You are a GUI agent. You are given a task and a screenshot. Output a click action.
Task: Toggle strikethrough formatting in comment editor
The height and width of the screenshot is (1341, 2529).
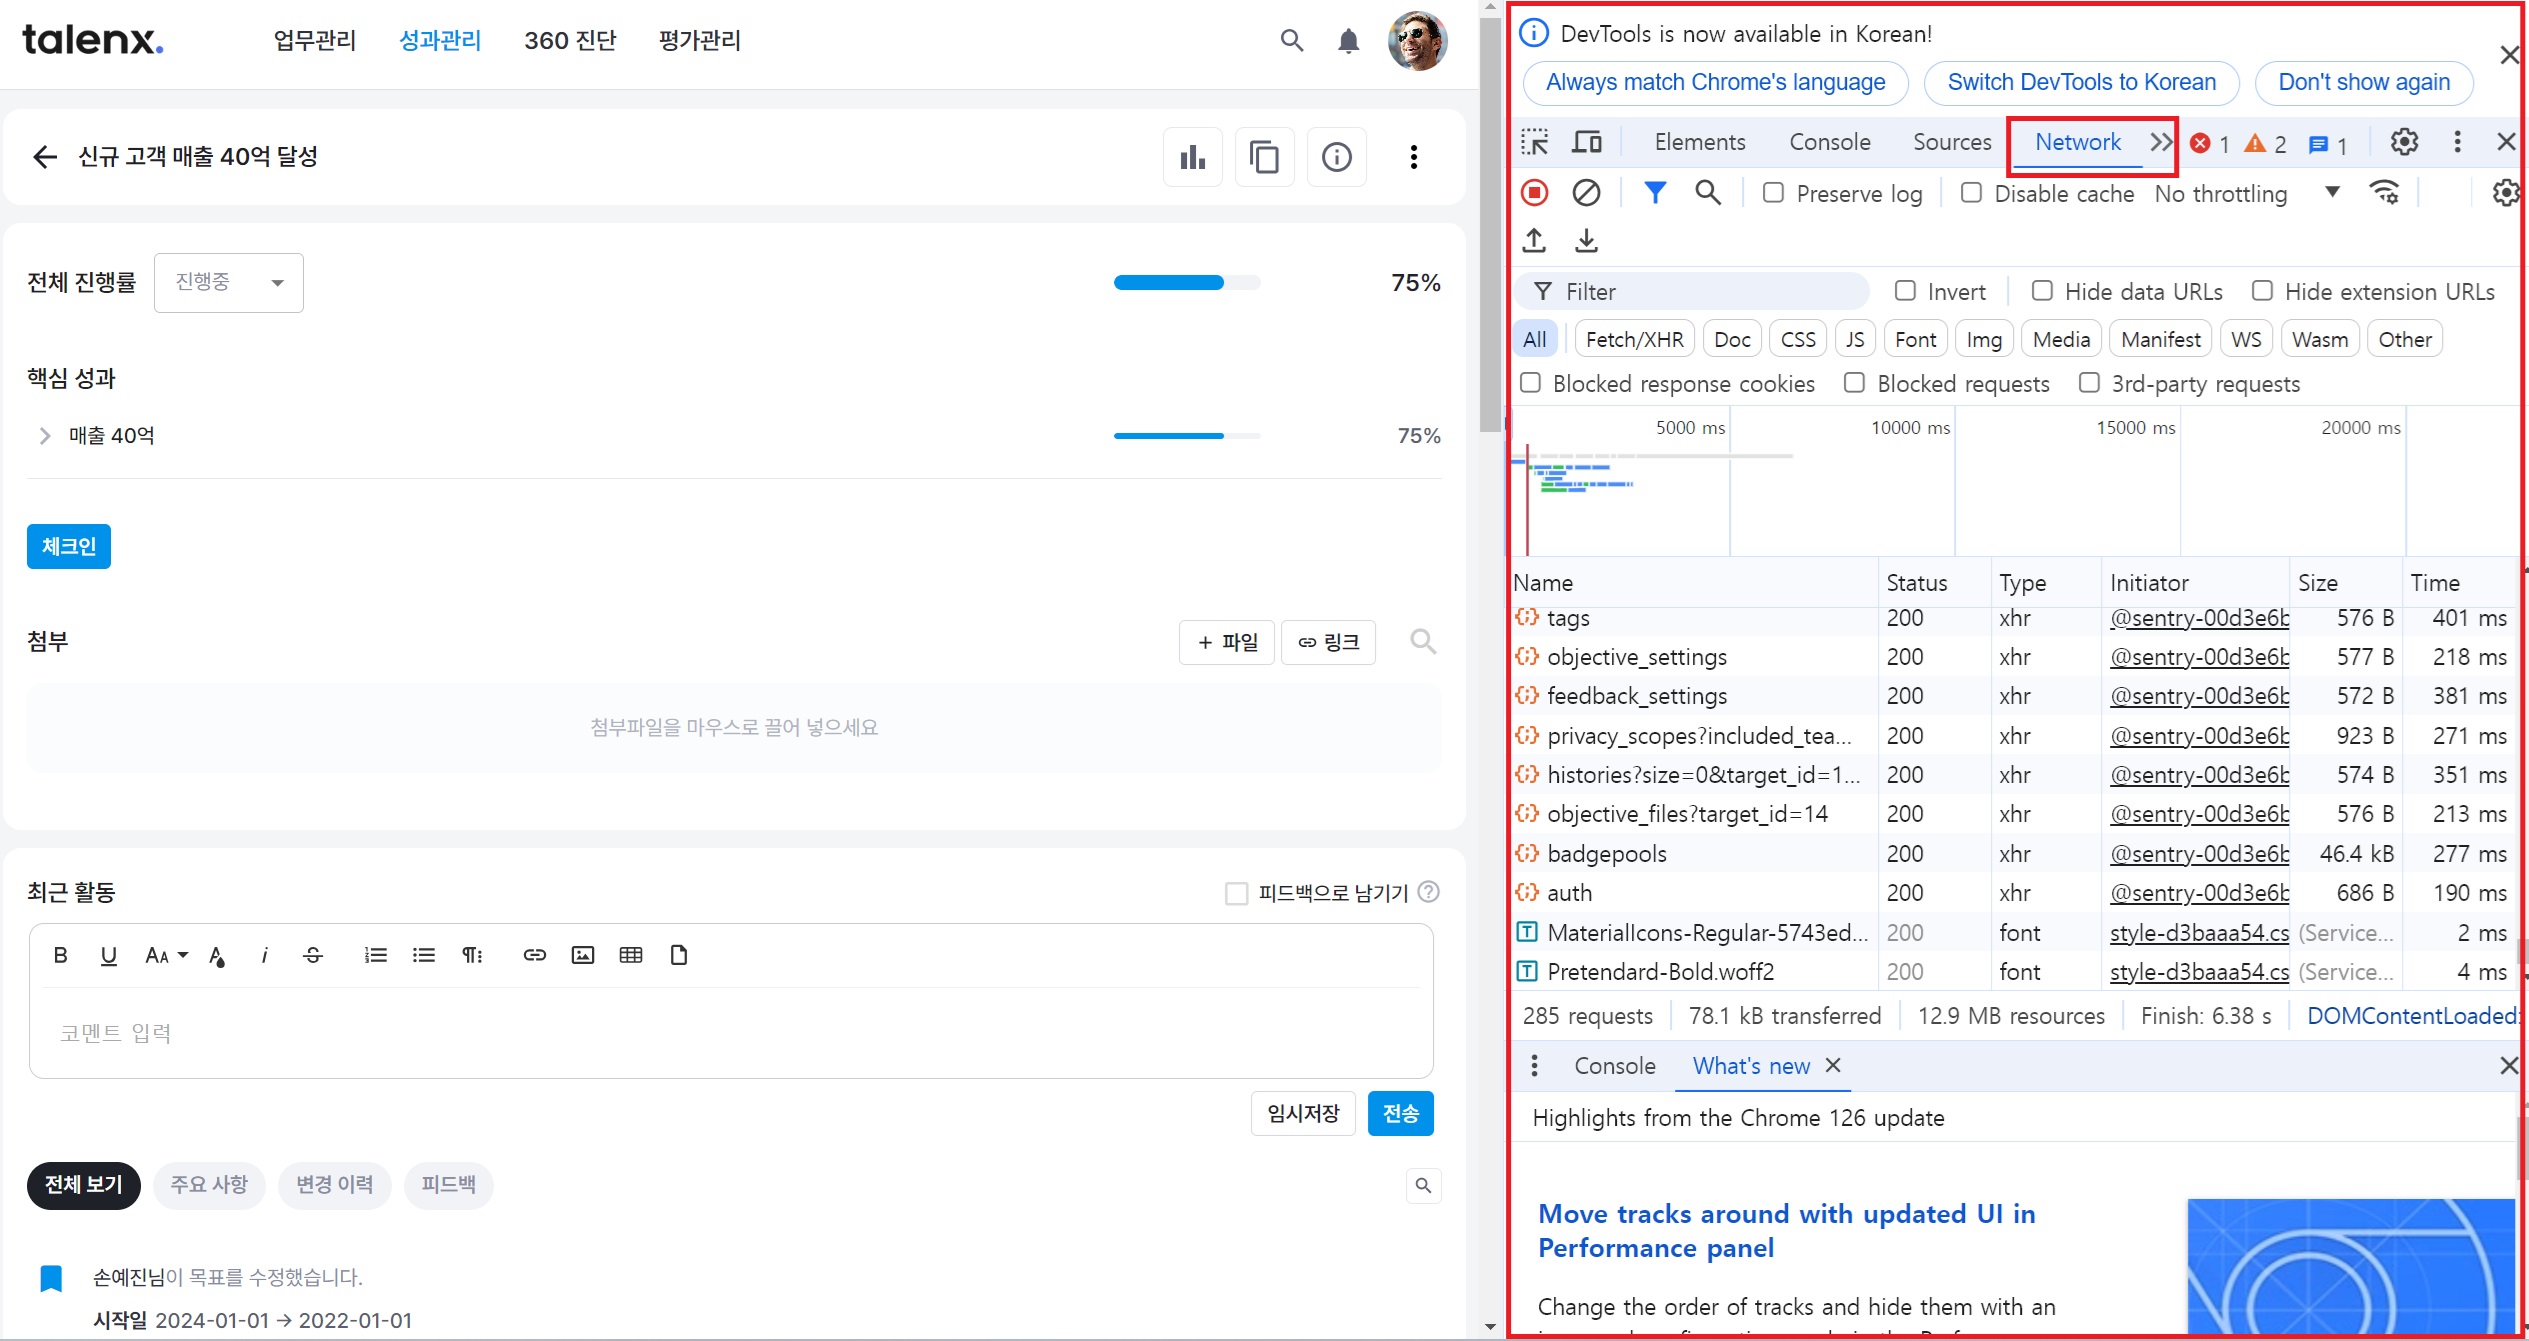[313, 955]
